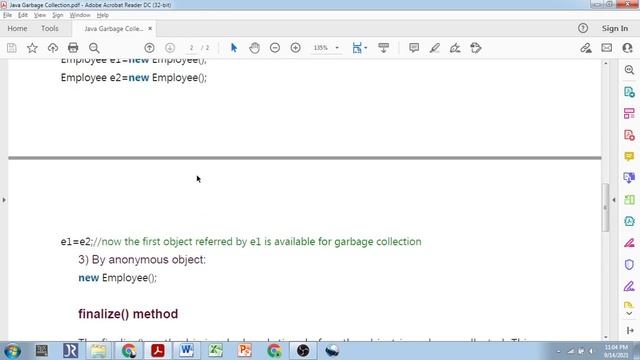640x360 pixels.
Task: Open Word from the taskbar
Action: (187, 351)
